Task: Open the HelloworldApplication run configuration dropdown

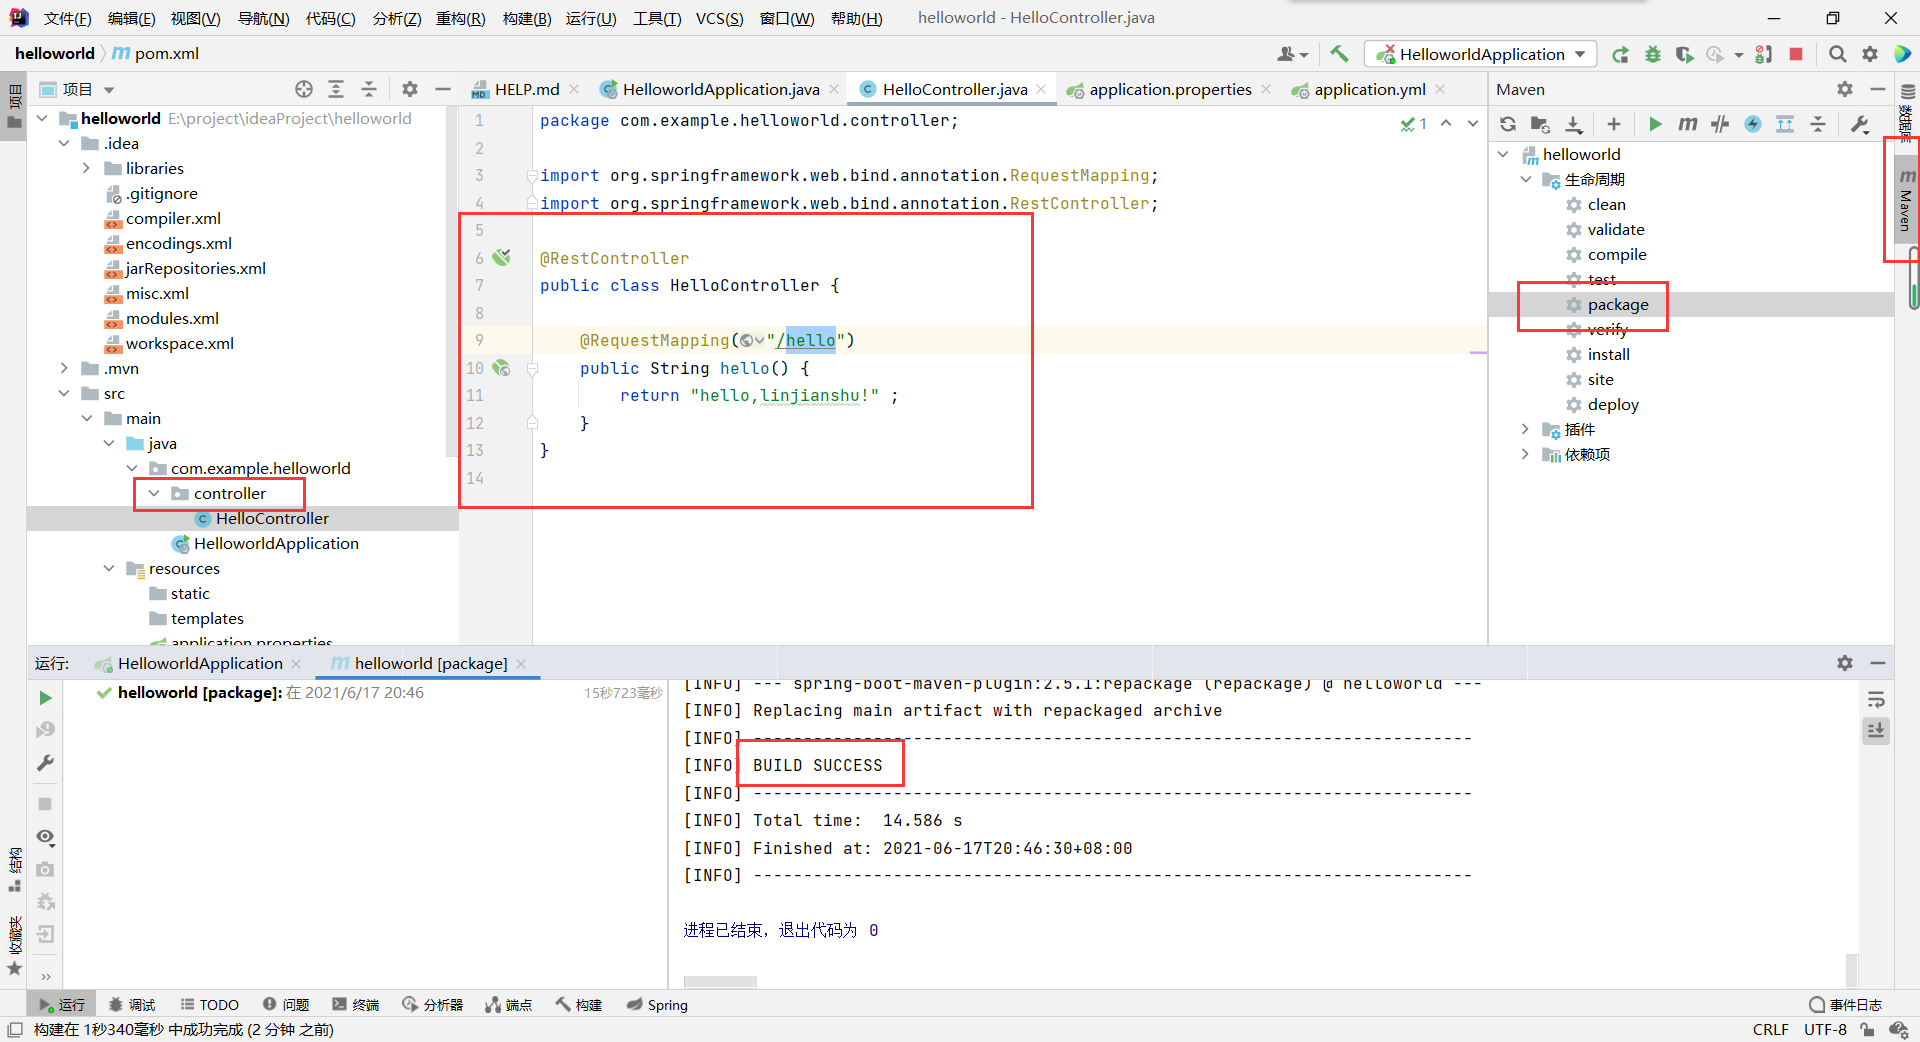Action: pos(1480,54)
